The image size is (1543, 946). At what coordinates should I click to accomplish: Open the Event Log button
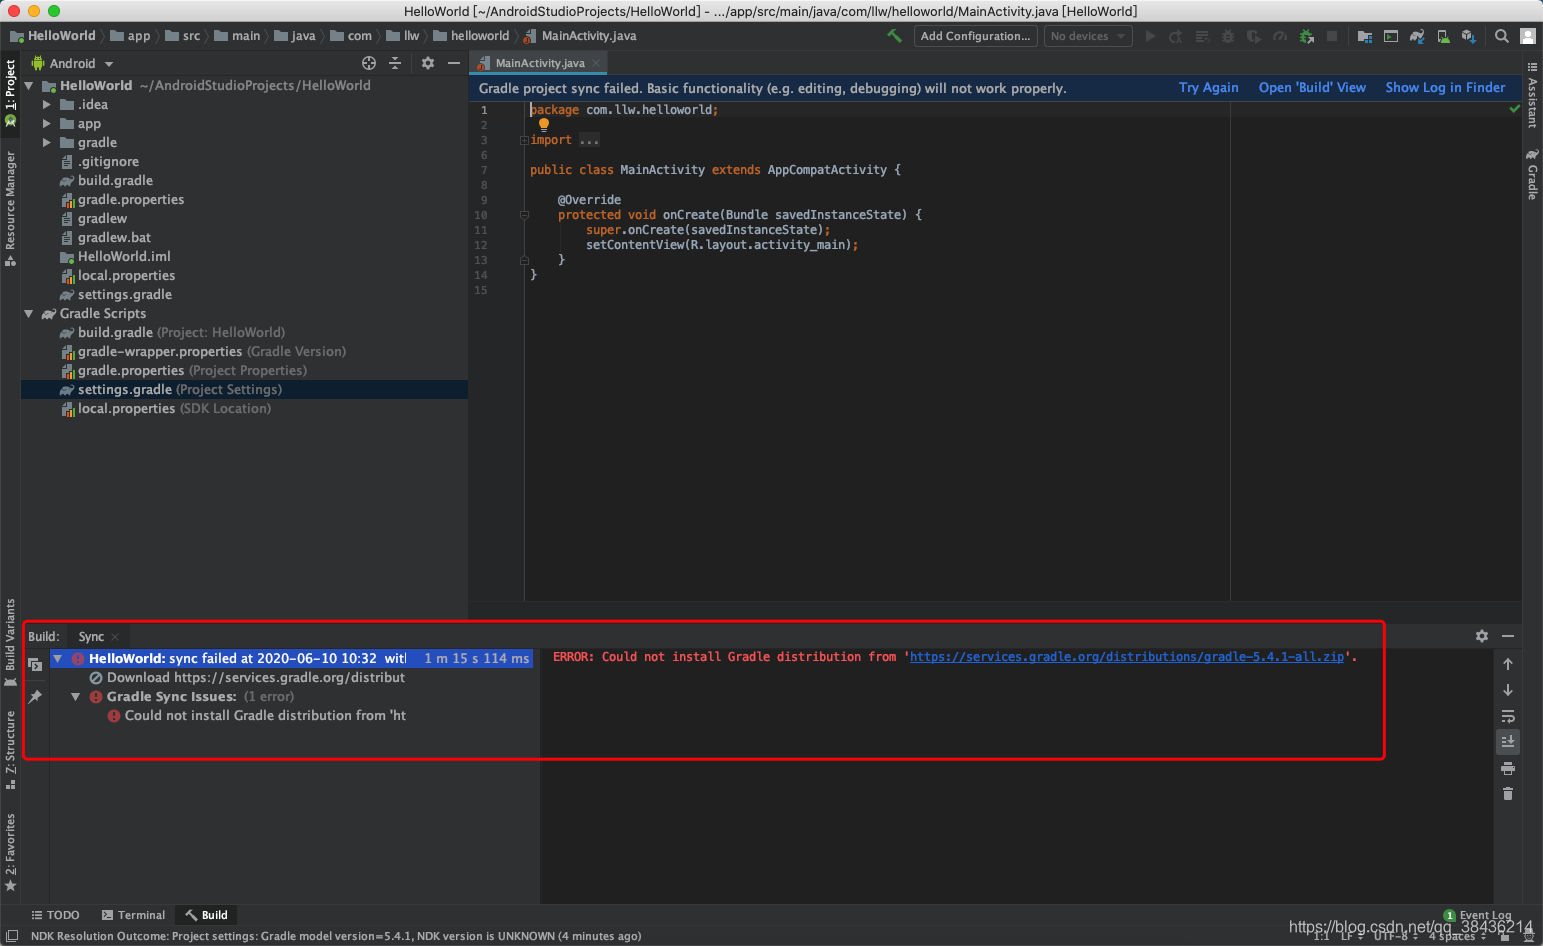tap(1478, 915)
